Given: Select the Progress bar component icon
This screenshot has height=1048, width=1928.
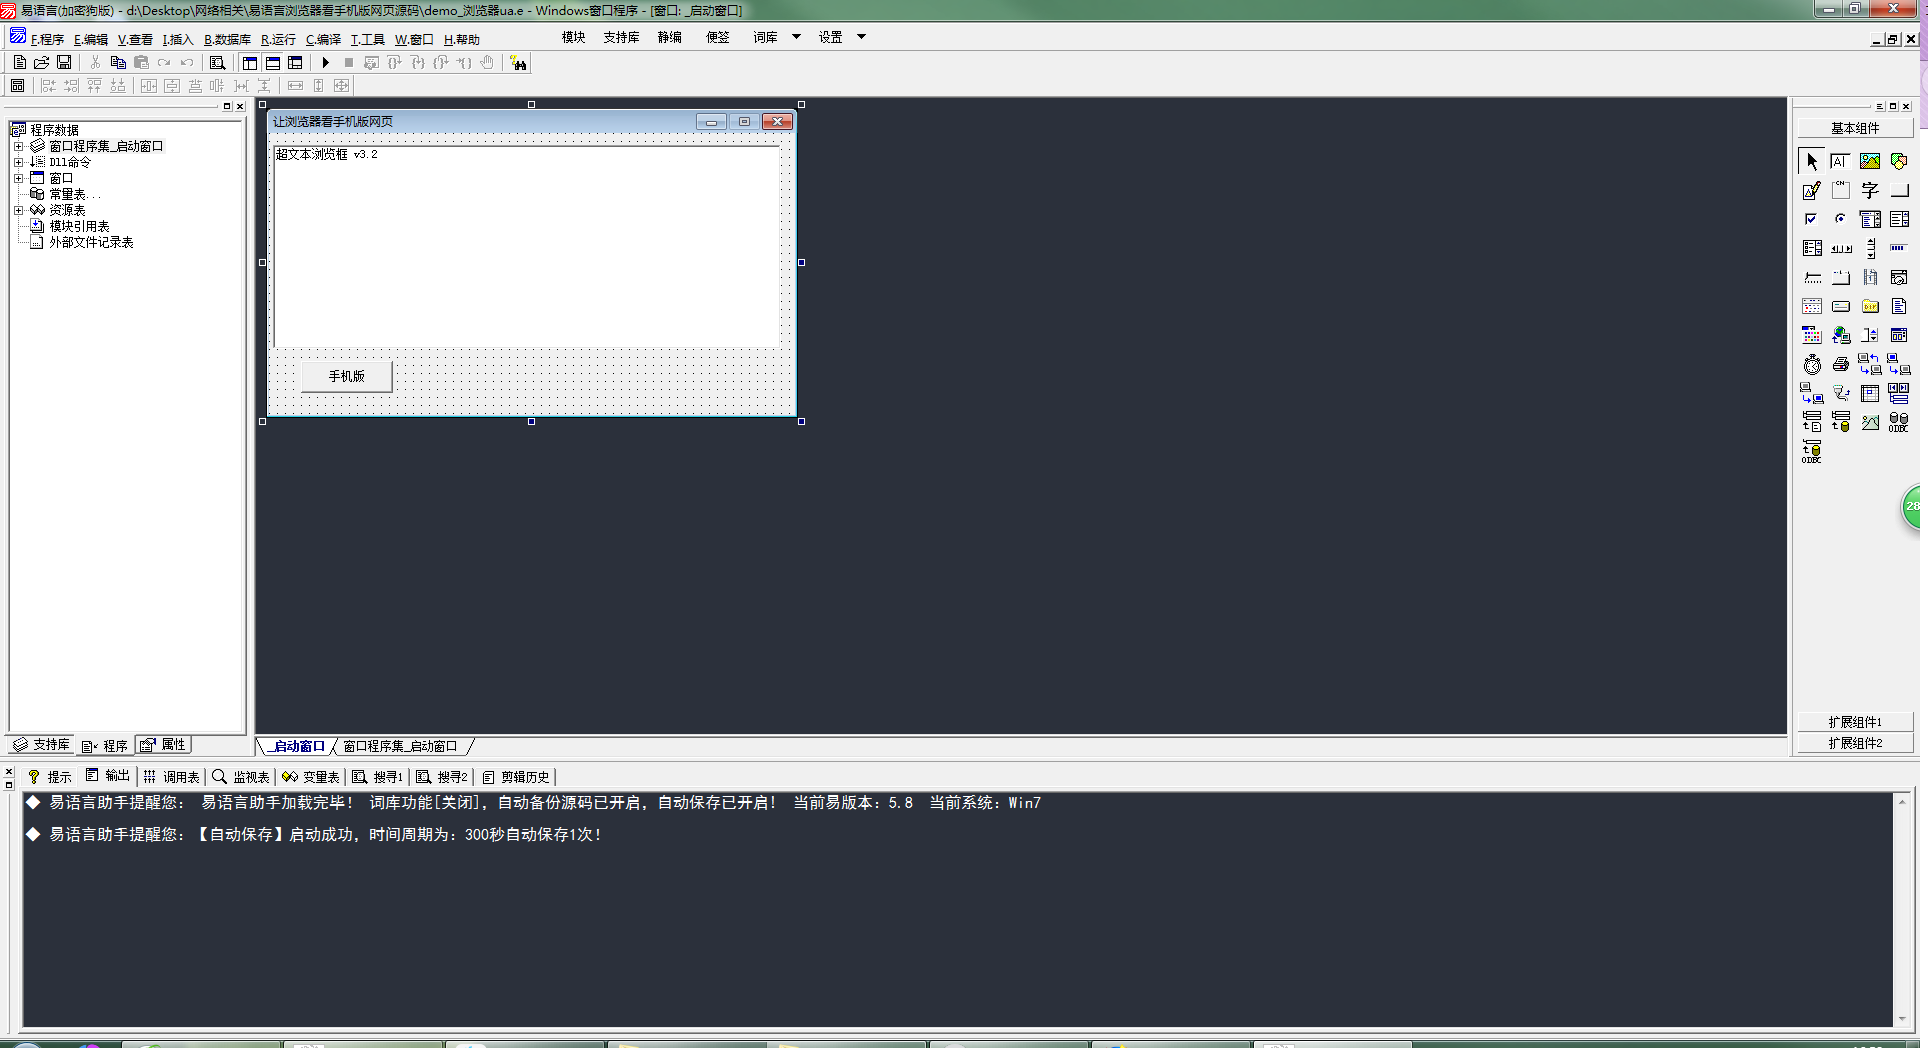Looking at the screenshot, I should coord(1899,248).
